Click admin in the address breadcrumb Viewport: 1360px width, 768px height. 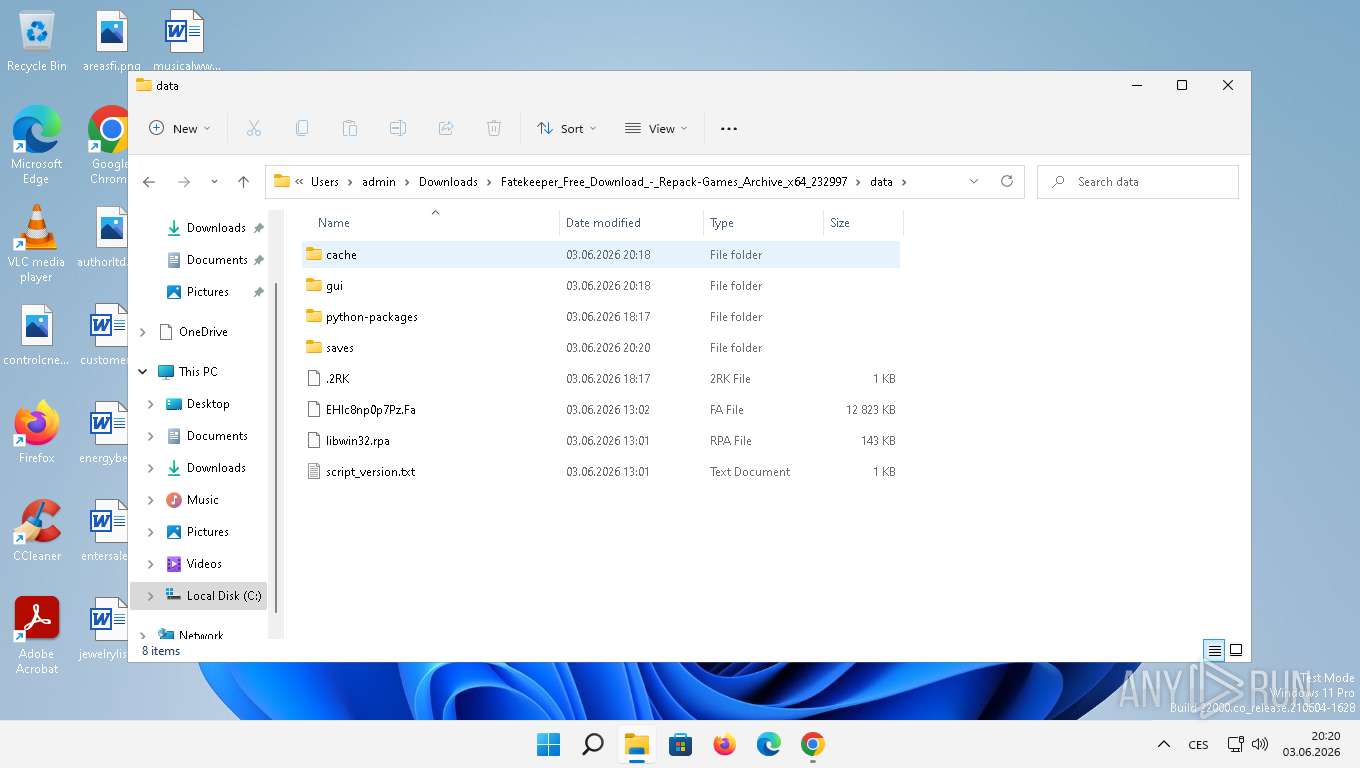tap(379, 182)
